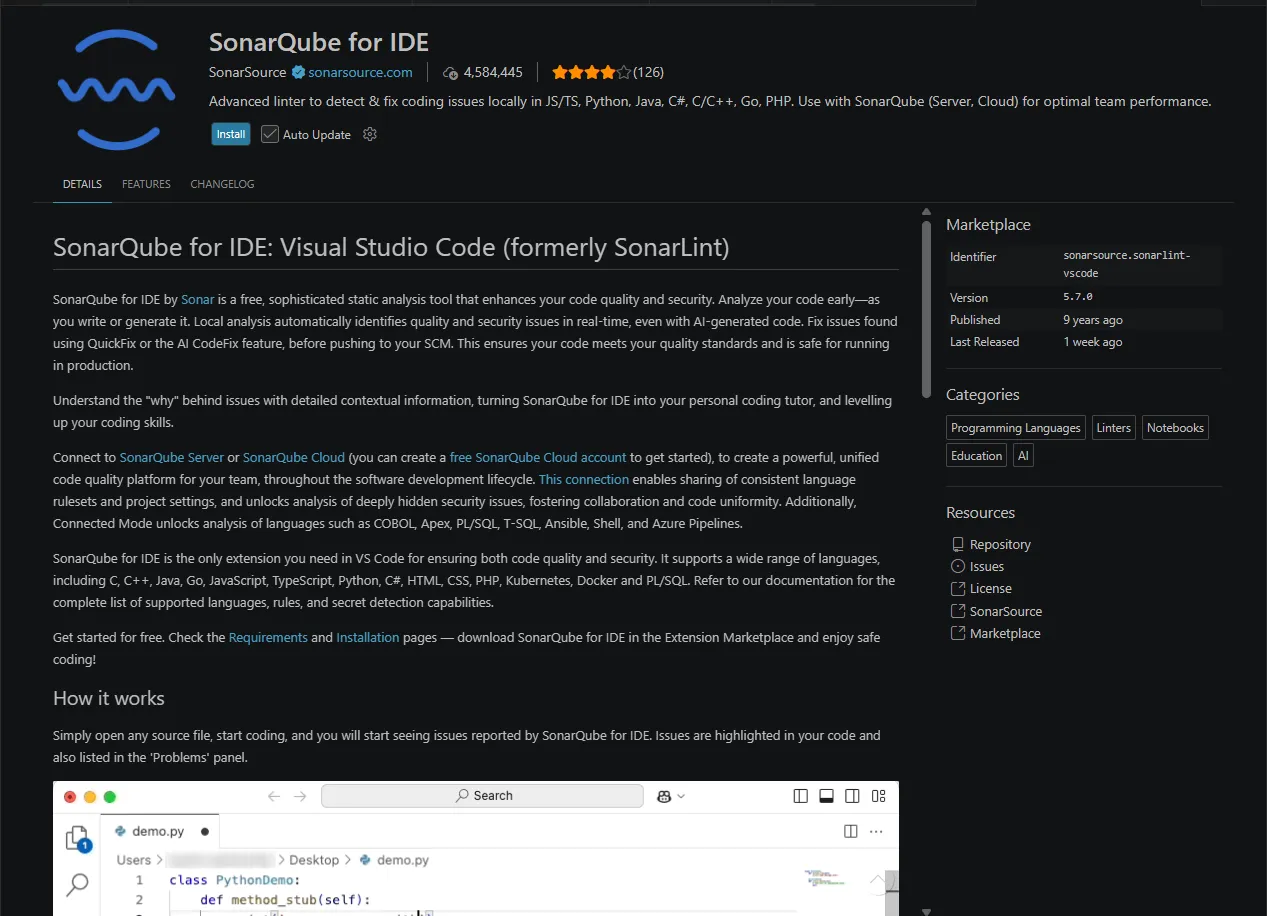Click free SonarQube Cloud account link

(538, 457)
